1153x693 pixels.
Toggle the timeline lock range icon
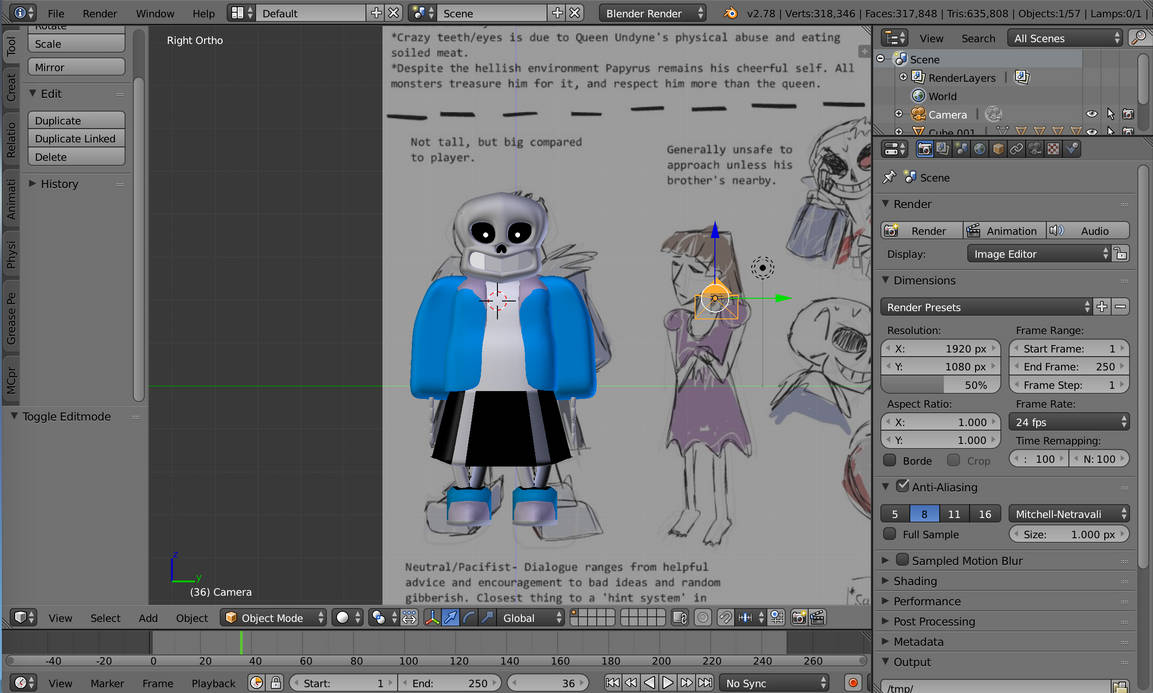click(x=276, y=683)
